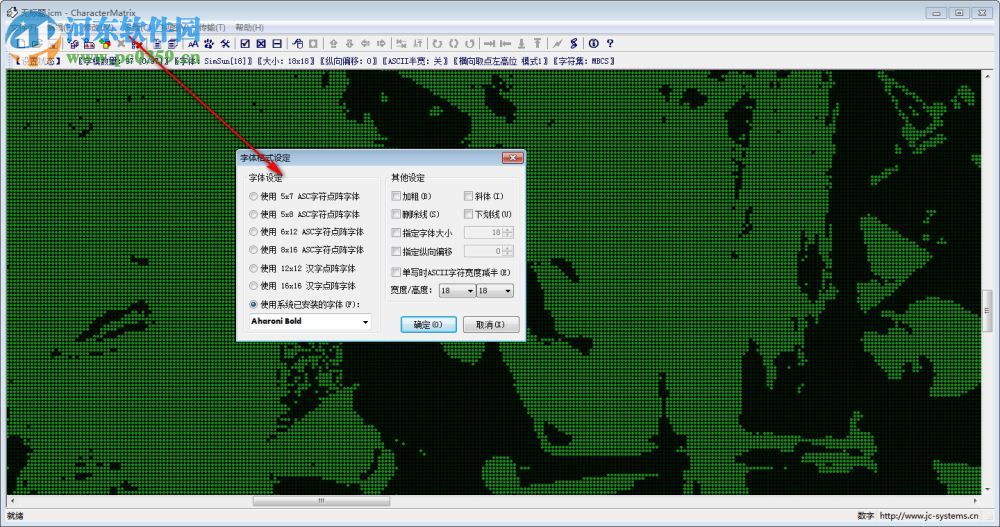This screenshot has height=527, width=1000.
Task: Click the 【ASCII半宽: 关】 info text
Action: click(x=415, y=61)
